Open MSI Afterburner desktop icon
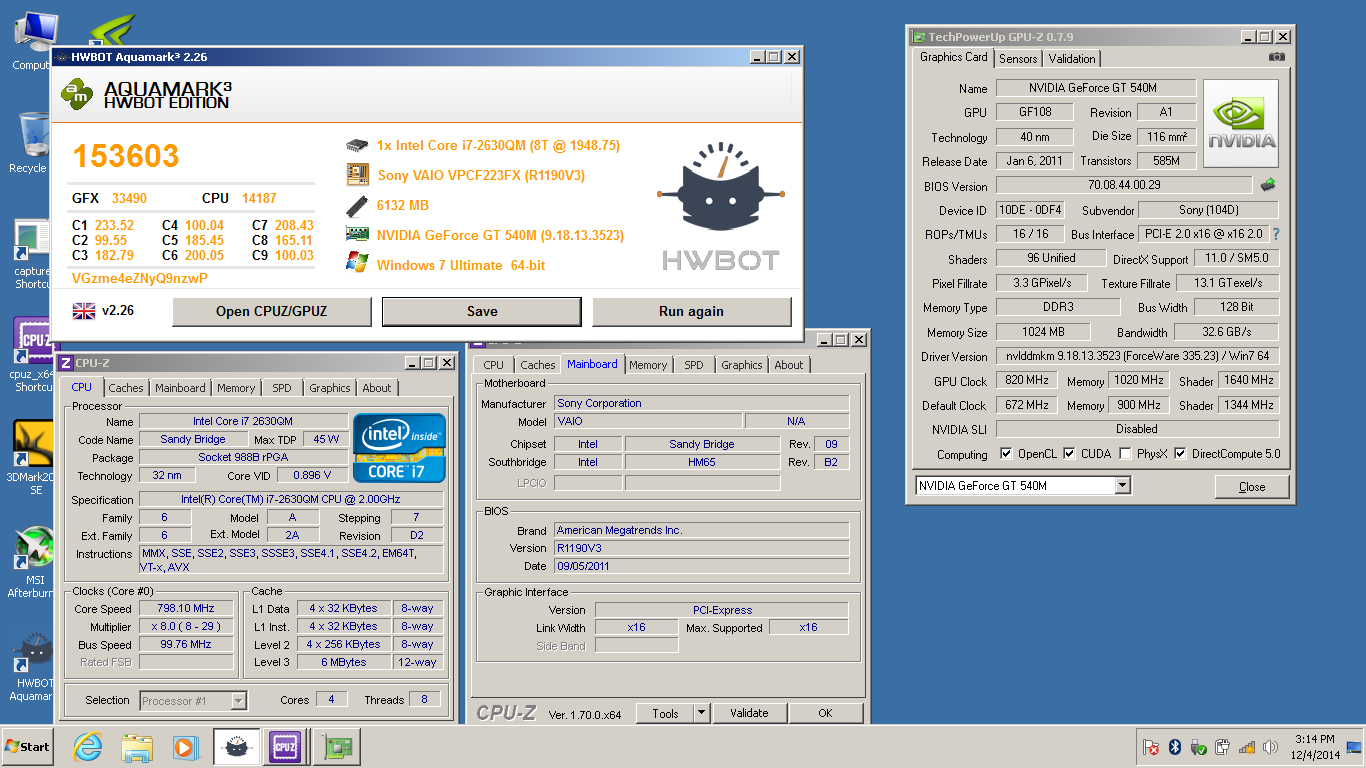Screen dimensions: 1366x768 tap(33, 561)
